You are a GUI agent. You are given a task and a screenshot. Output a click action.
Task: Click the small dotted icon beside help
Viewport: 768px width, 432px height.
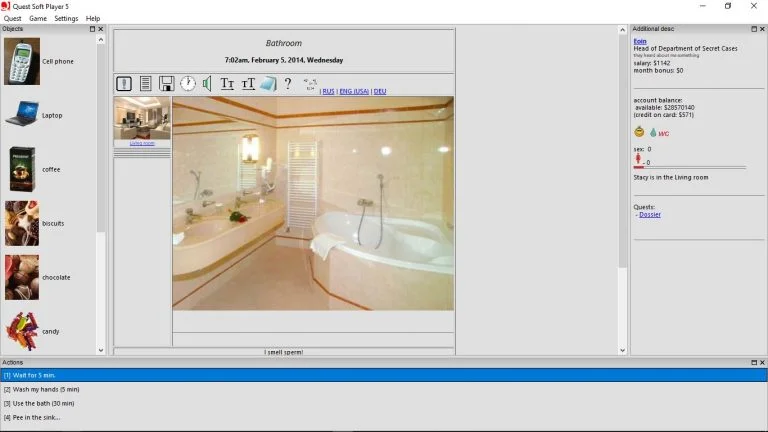tap(310, 84)
